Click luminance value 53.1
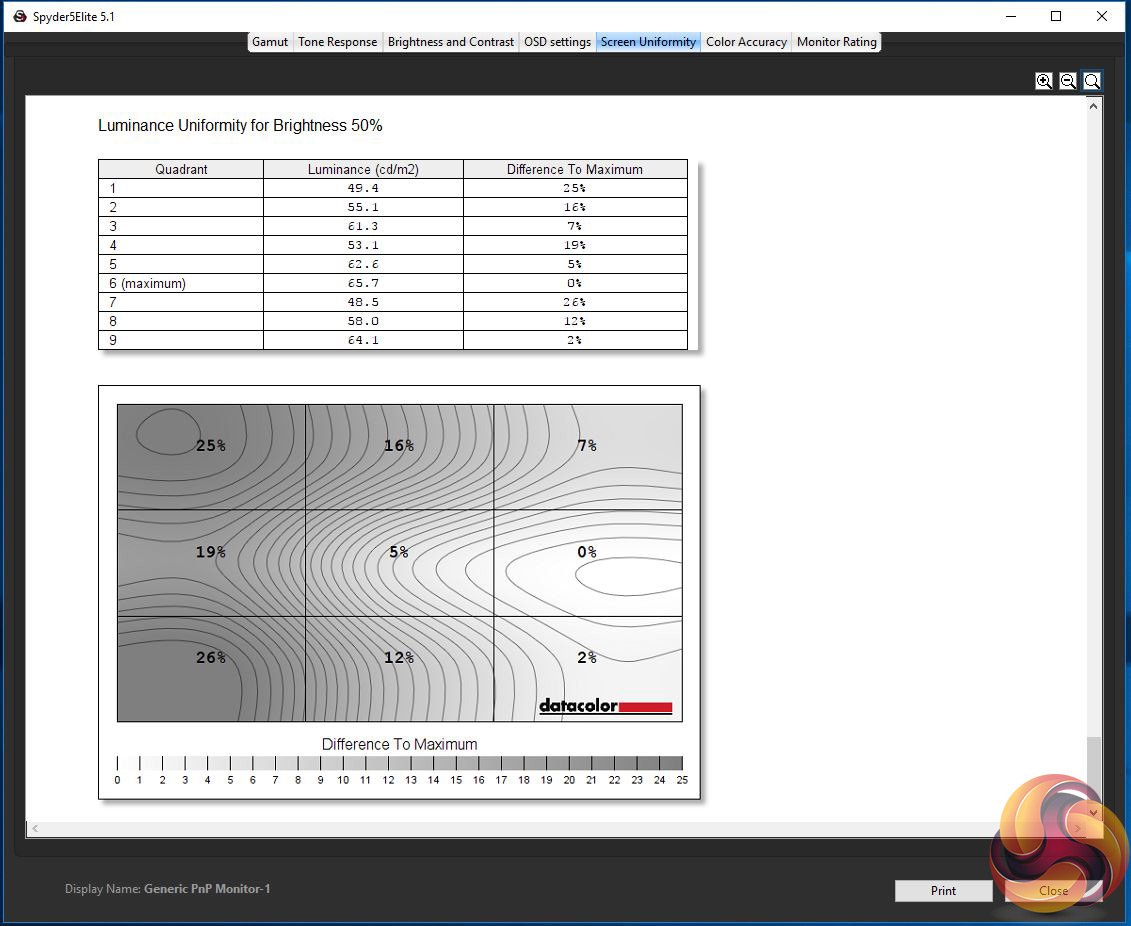1131x926 pixels. point(363,245)
